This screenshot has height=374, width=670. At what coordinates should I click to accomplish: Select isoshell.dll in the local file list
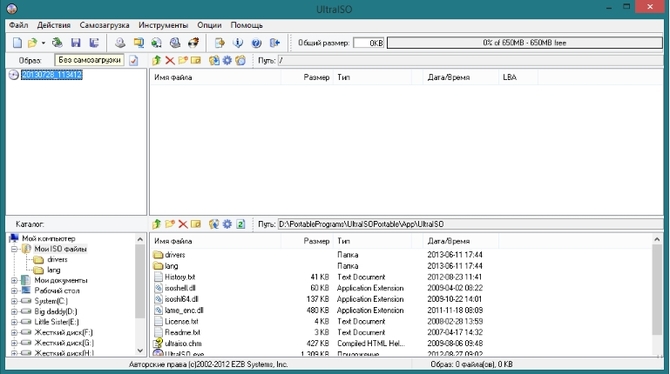click(x=180, y=288)
